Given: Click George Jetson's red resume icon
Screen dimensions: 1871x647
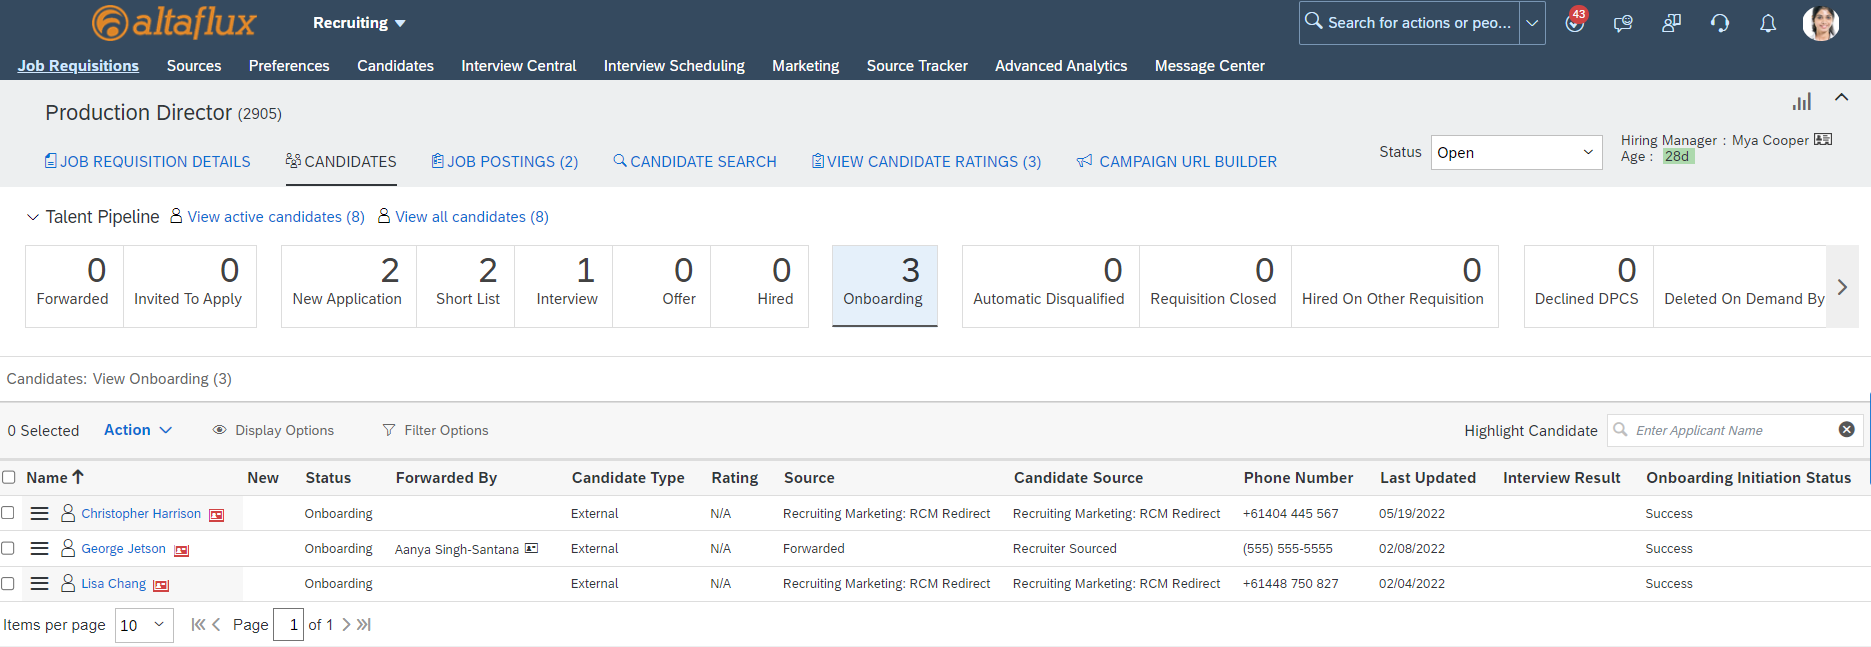Looking at the screenshot, I should click(x=182, y=550).
